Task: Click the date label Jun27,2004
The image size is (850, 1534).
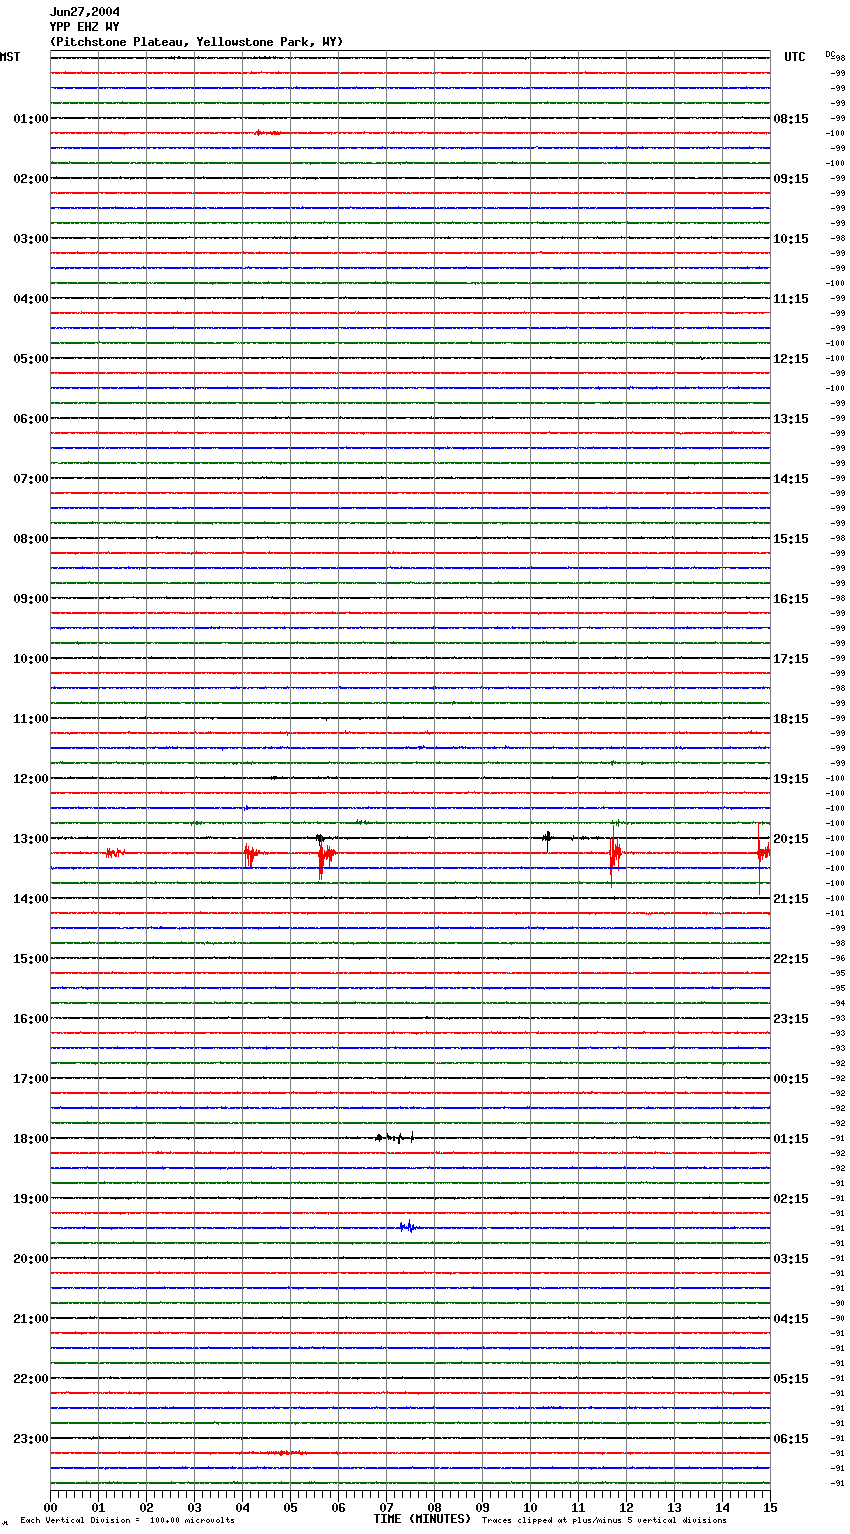Action: 85,12
